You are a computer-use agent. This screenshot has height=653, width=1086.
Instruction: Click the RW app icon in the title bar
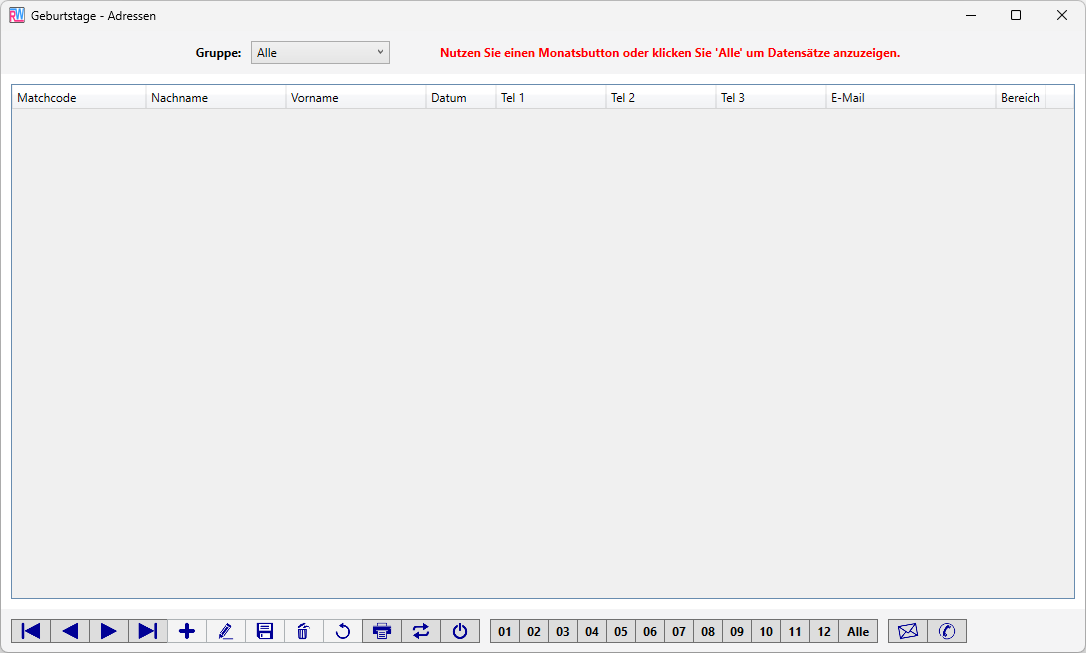17,15
